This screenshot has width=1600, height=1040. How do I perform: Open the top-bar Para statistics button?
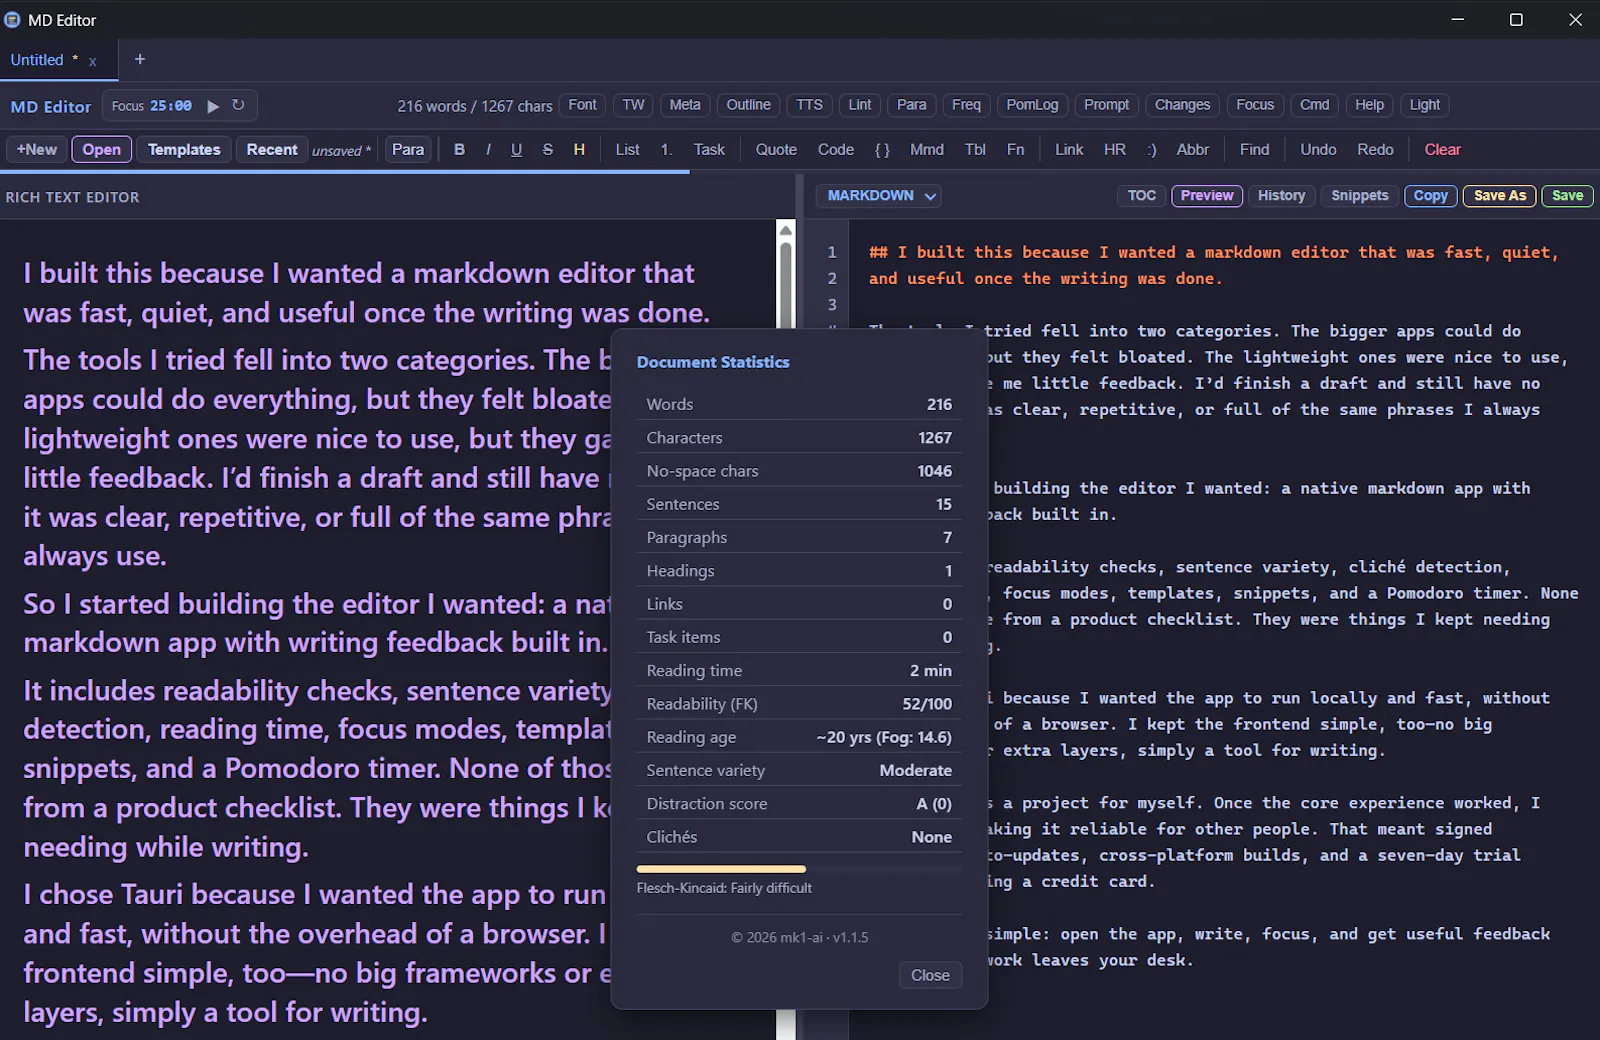(911, 105)
